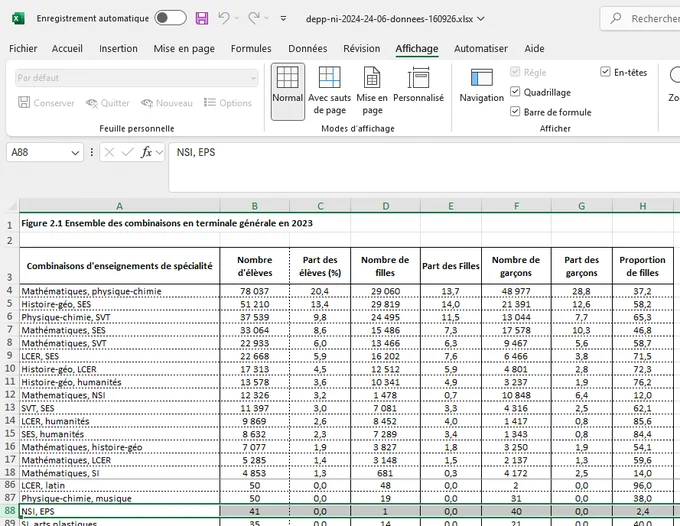Click the Rechercher search box
This screenshot has width=680, height=526.
(x=641, y=19)
